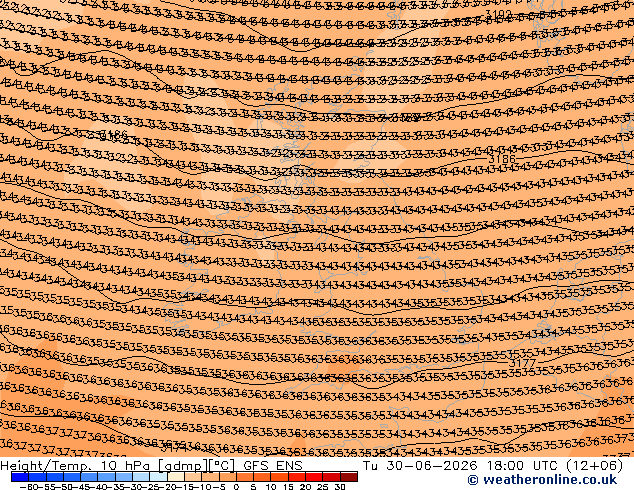634x490 pixels.
Task: Click the cream swatch between -20 and -15
Action: (x=175, y=477)
